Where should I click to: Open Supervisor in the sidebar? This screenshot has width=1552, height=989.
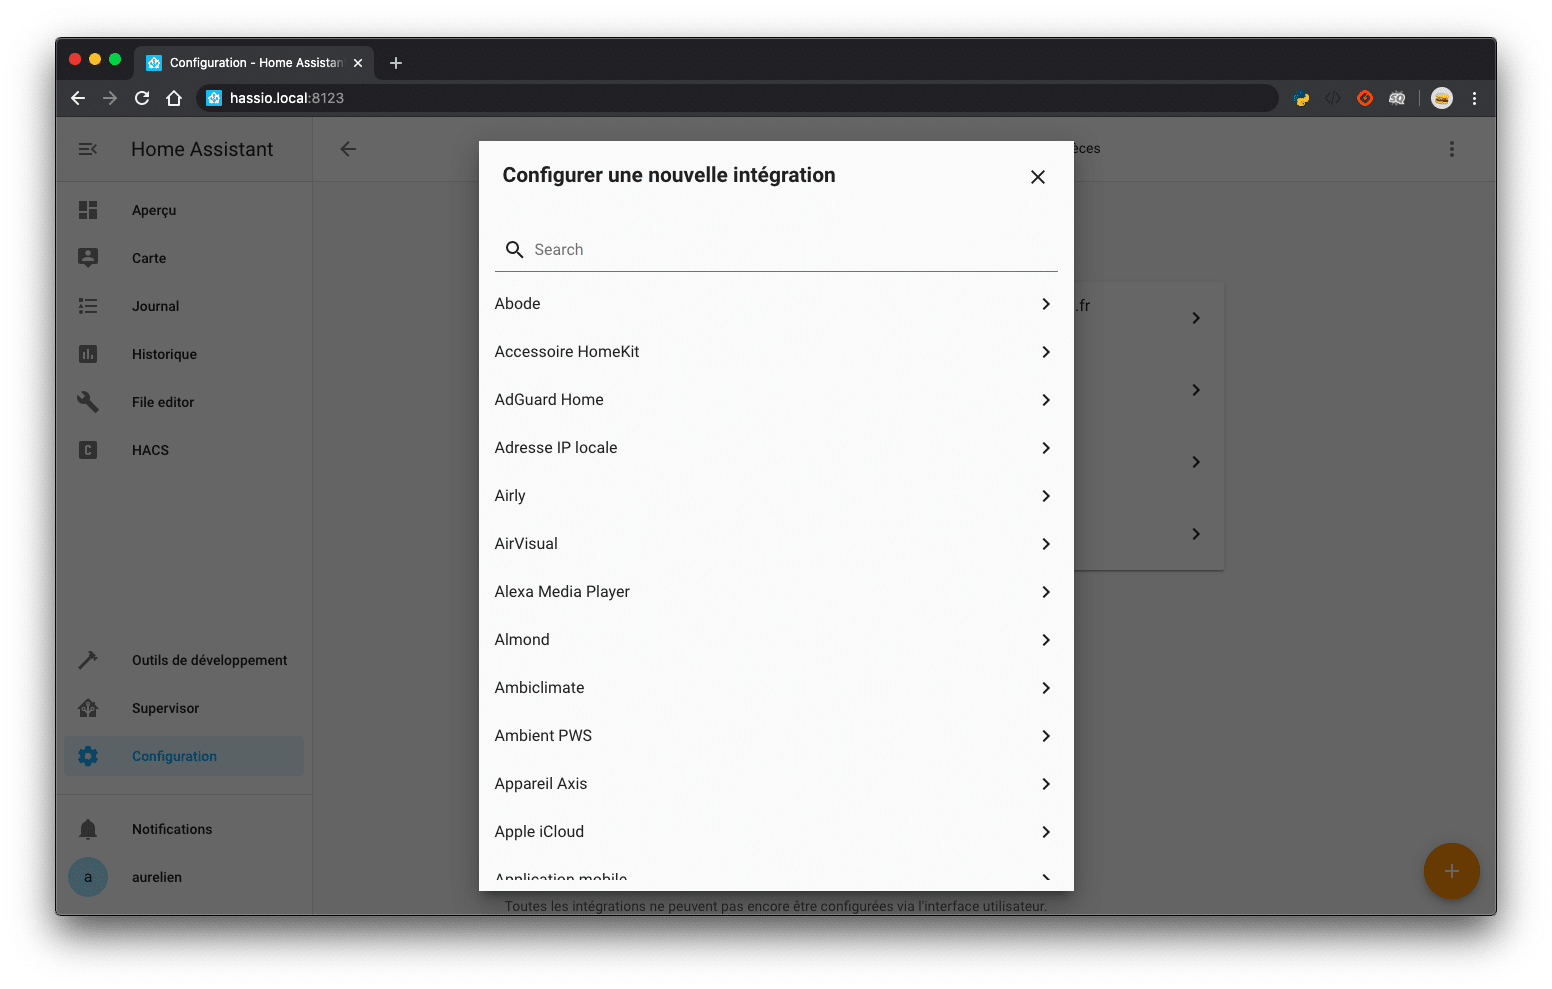coord(184,708)
